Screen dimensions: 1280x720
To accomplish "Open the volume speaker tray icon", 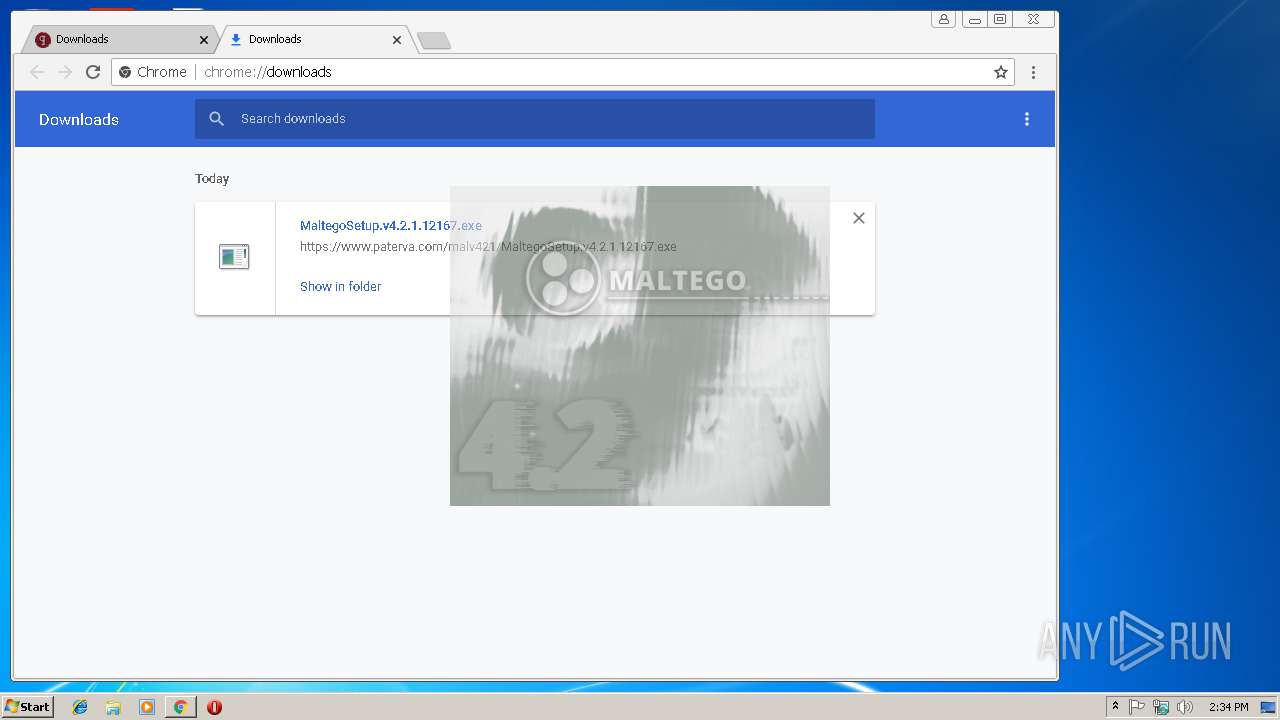I will (1185, 707).
